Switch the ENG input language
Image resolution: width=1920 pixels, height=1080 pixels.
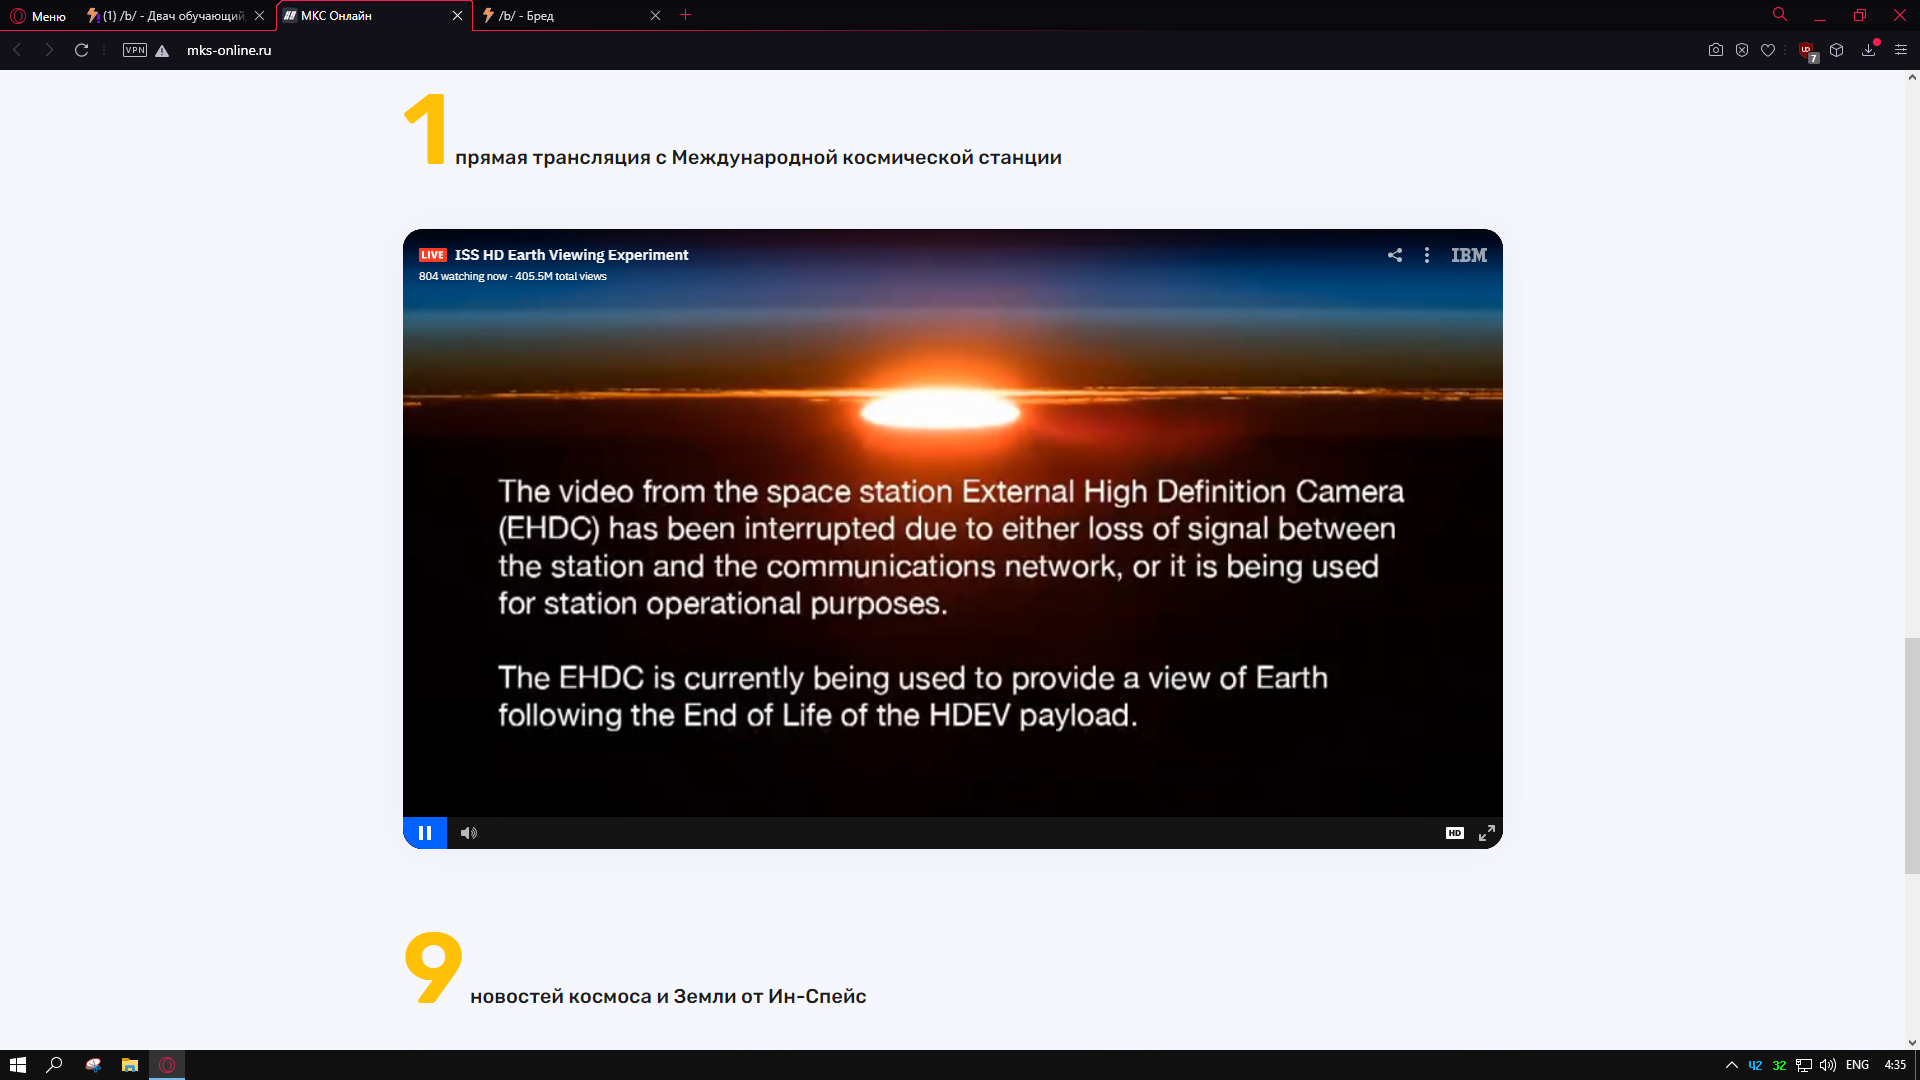[1858, 1065]
